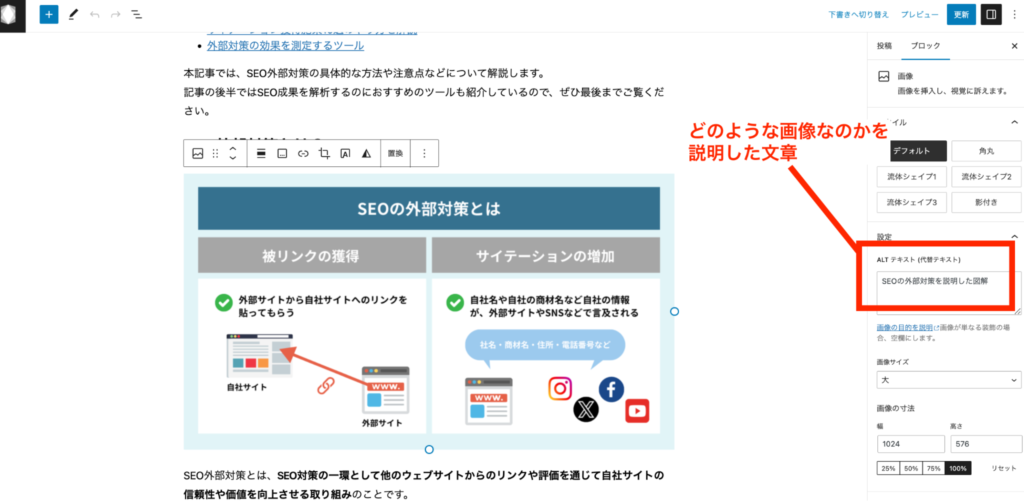Select the SEOの外部対策とは image
This screenshot has width=1024, height=501.
click(428, 312)
